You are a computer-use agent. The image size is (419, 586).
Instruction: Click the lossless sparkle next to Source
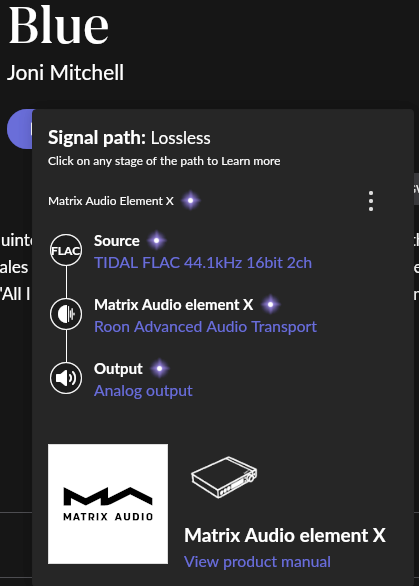tap(157, 241)
